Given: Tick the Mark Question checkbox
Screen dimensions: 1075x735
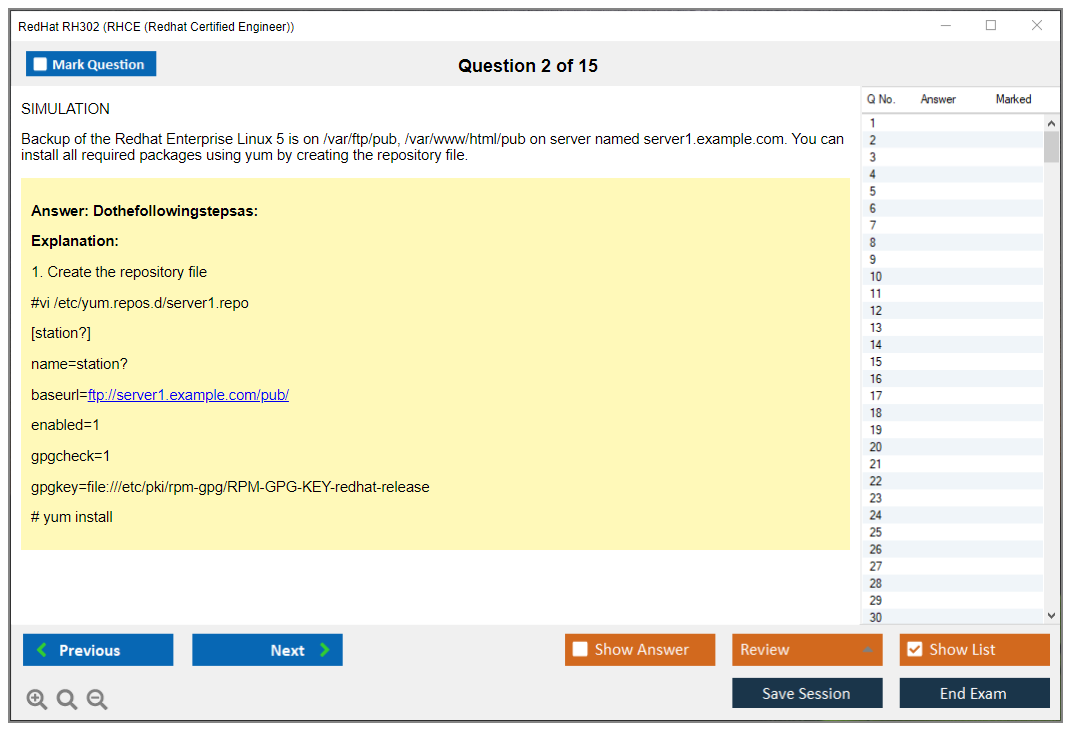Looking at the screenshot, I should tap(40, 64).
